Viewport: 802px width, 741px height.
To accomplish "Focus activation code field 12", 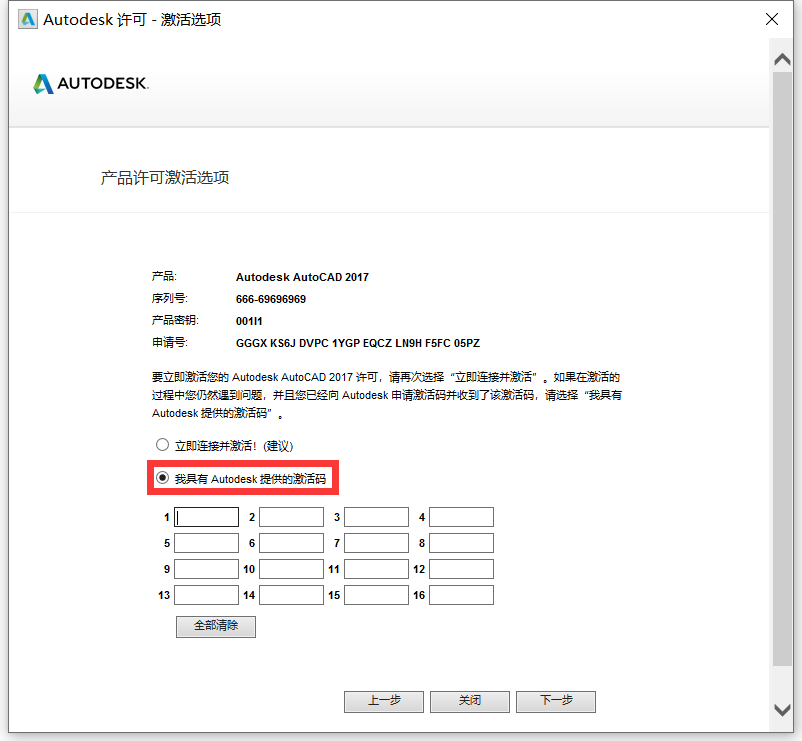I will pos(461,569).
